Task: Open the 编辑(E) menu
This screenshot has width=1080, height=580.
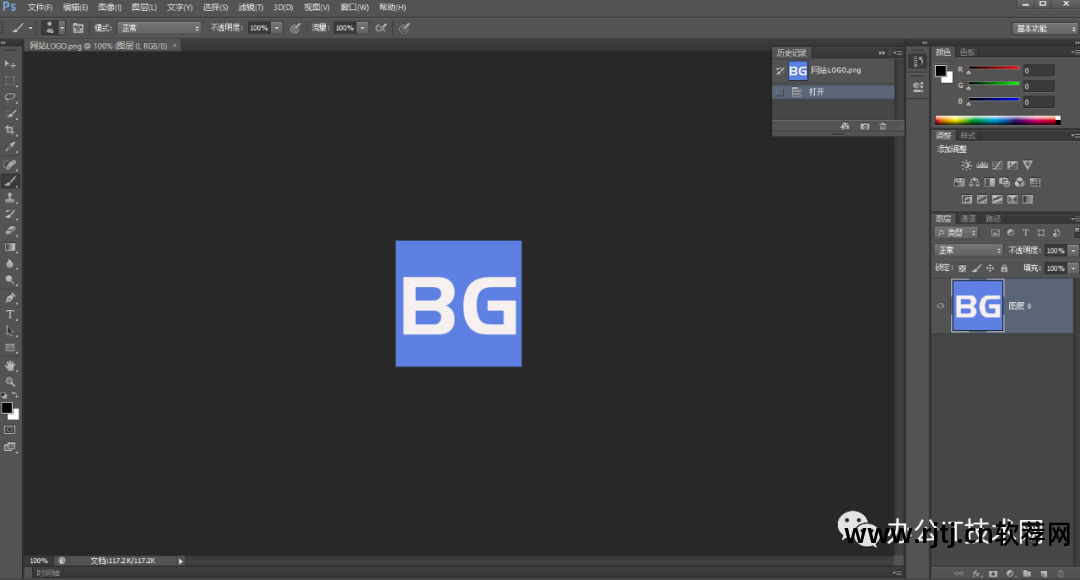Action: coord(75,8)
